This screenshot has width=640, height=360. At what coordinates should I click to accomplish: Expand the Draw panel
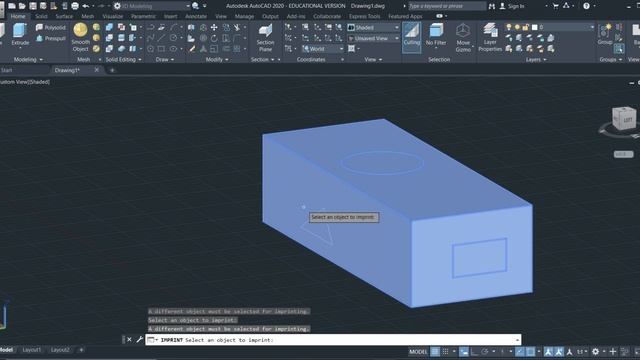164,60
